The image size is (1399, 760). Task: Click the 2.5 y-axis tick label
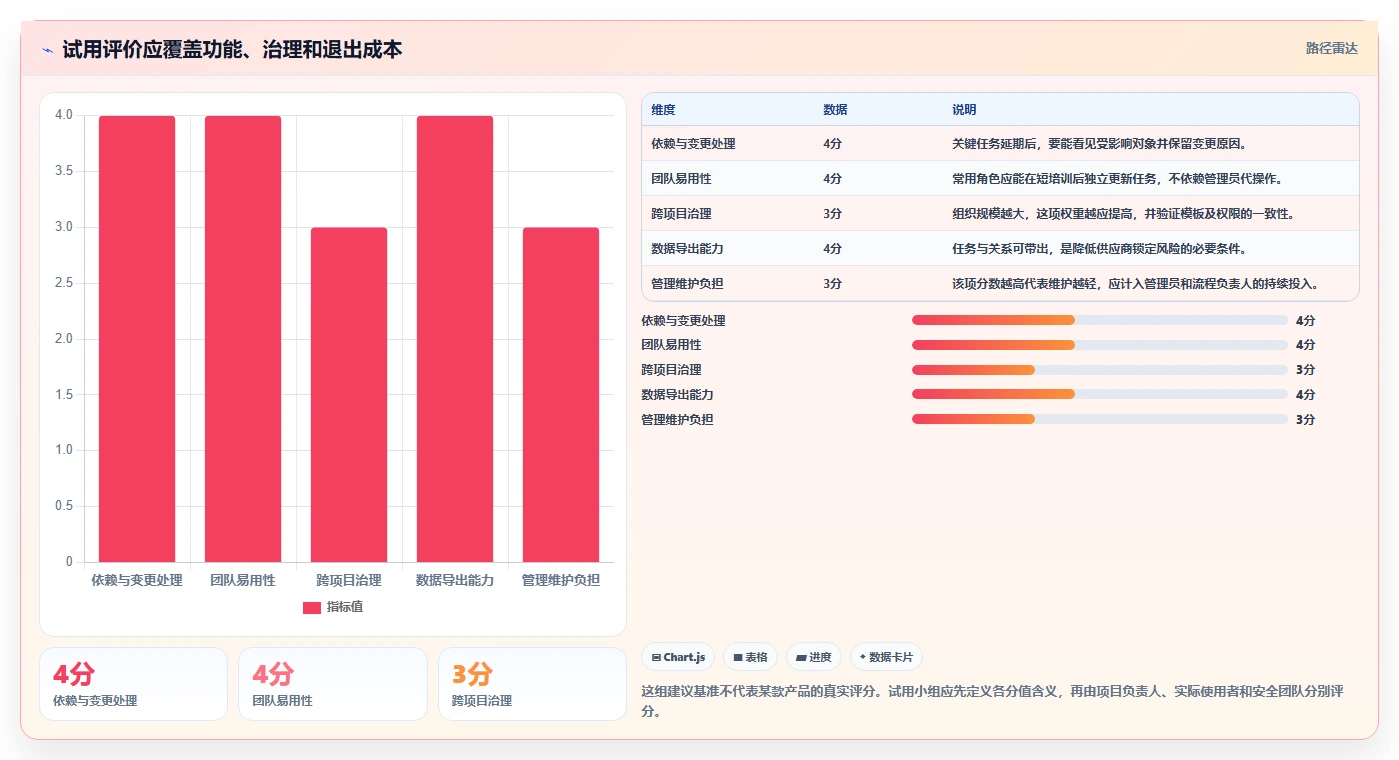pos(64,283)
